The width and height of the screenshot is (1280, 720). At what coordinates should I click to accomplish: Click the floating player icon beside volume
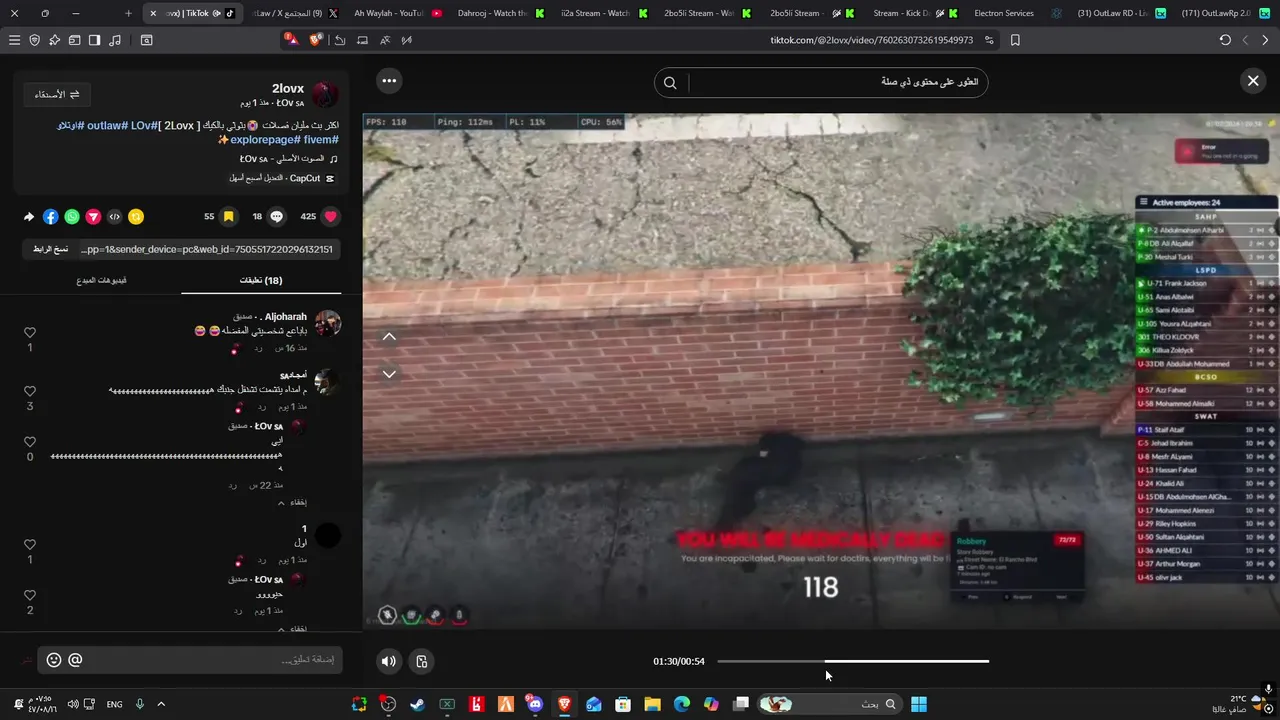click(422, 661)
